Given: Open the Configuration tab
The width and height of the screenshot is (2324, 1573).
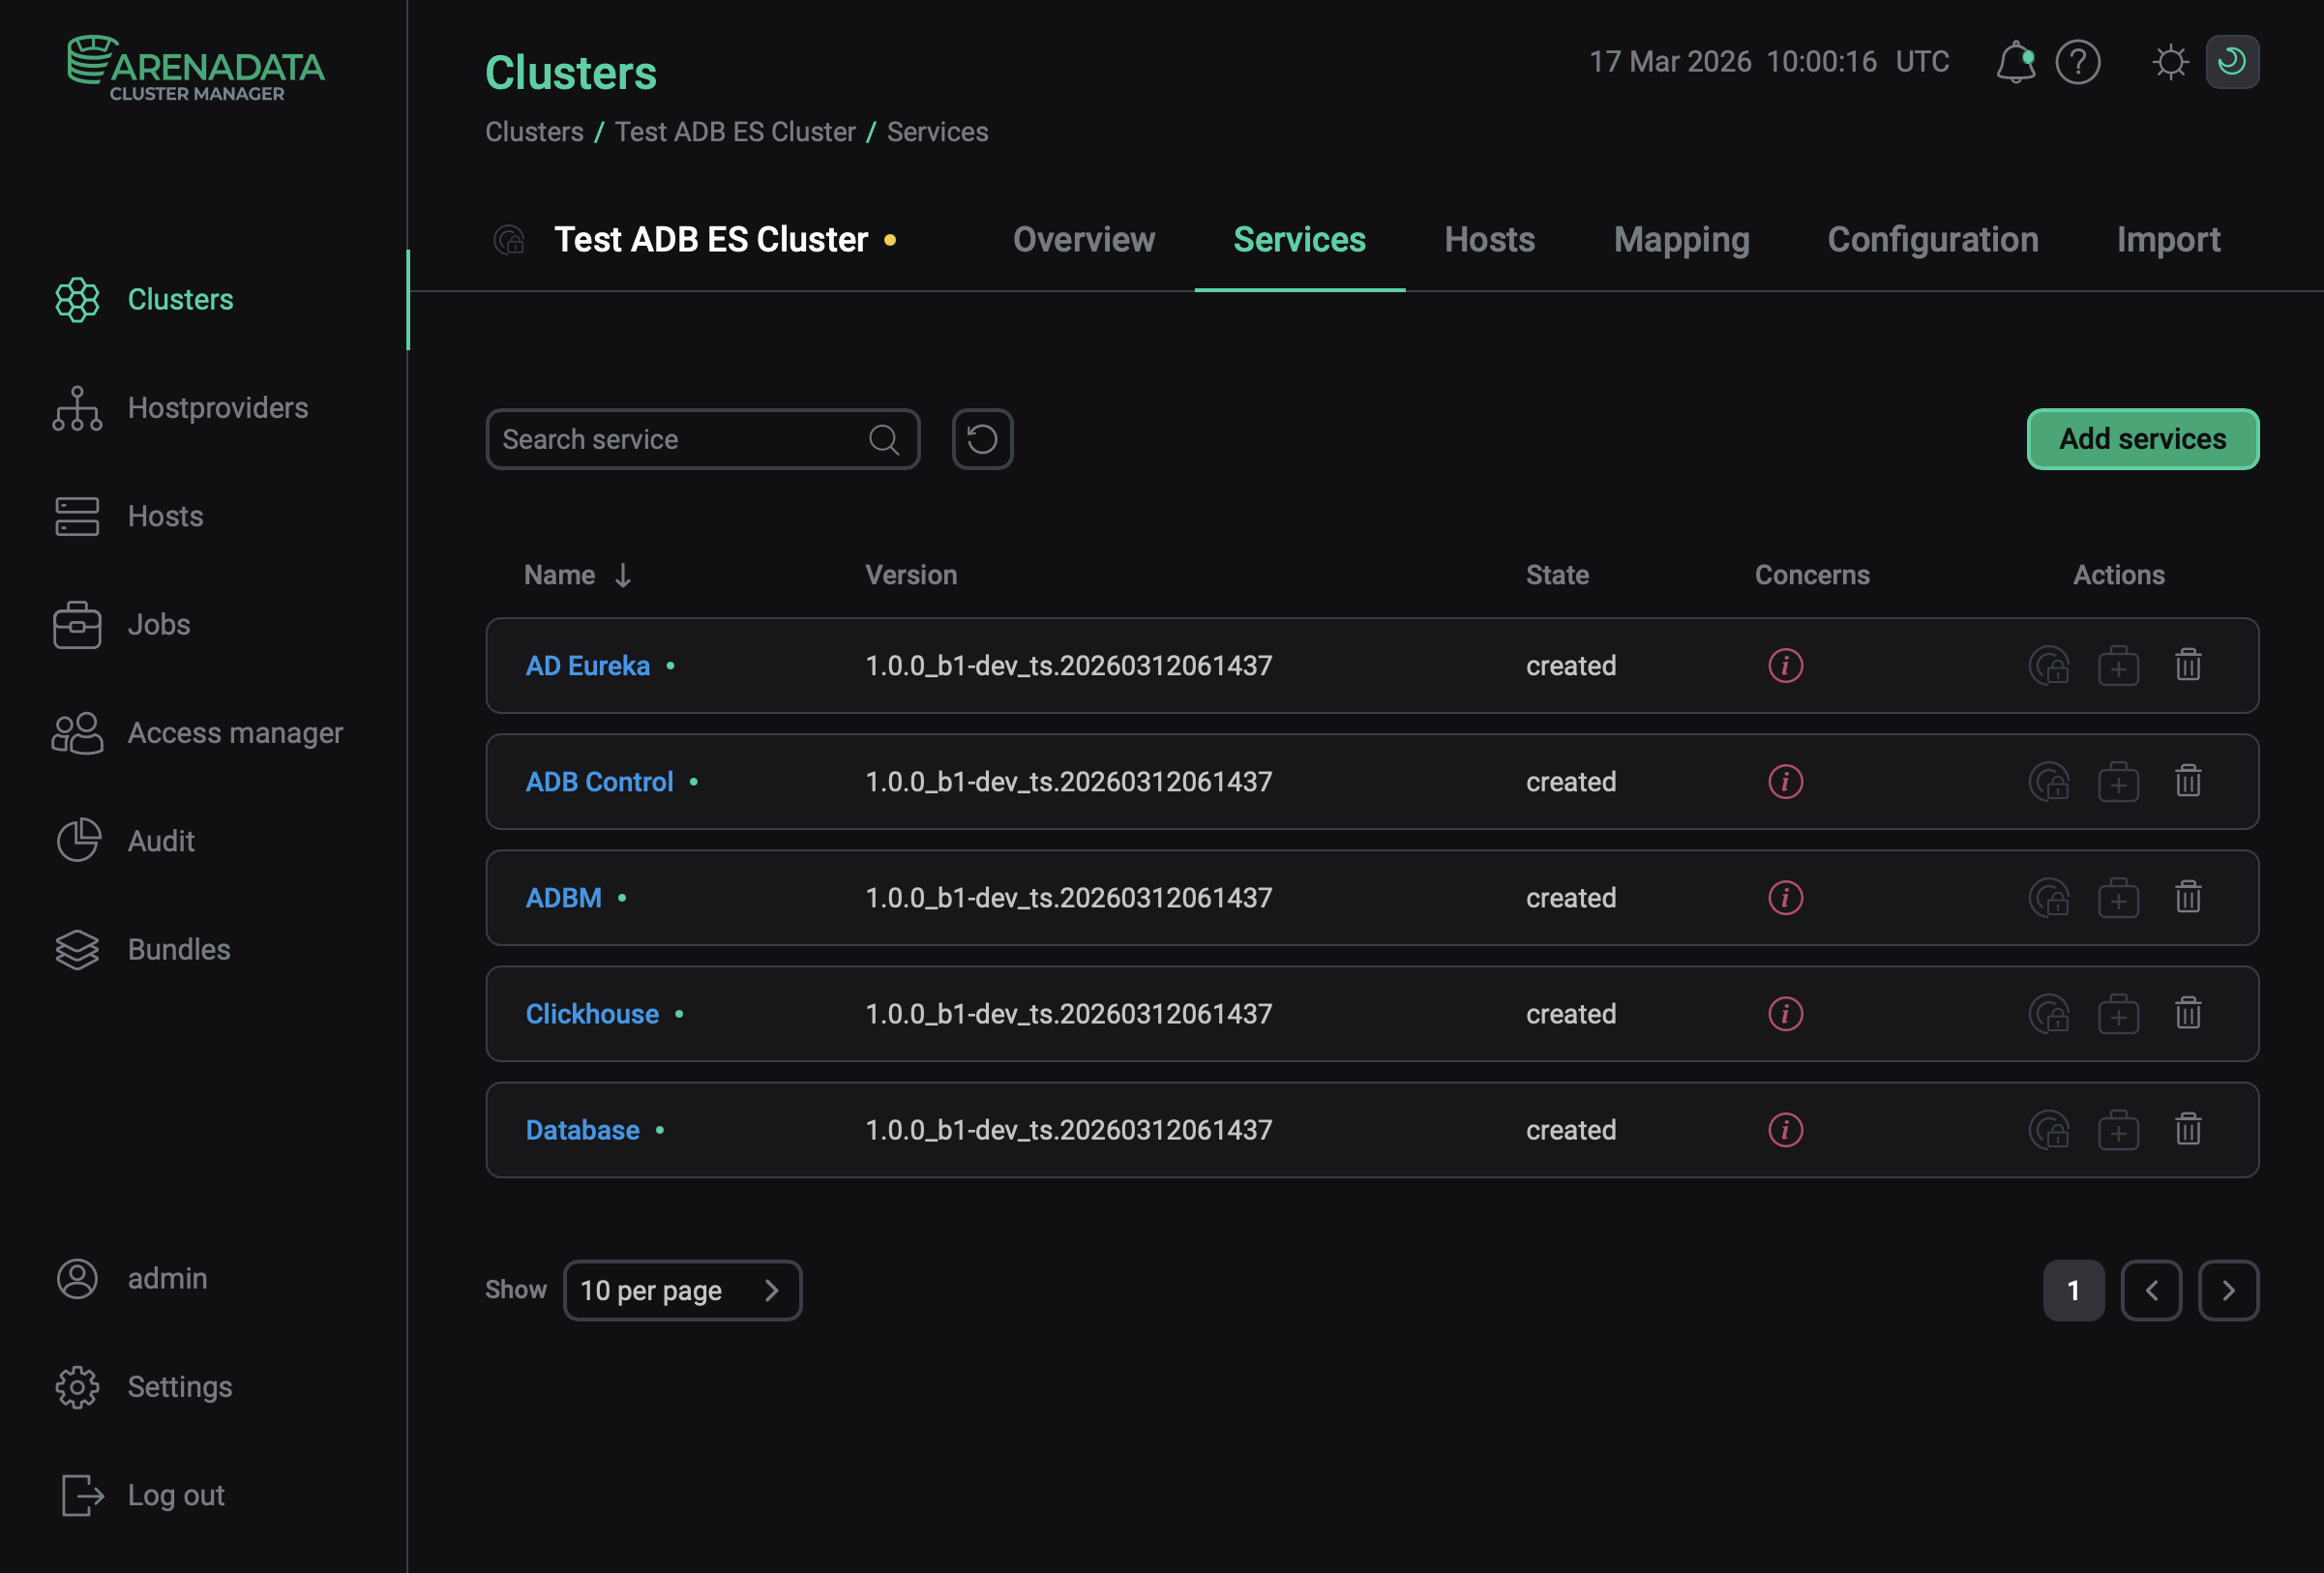Looking at the screenshot, I should (x=1932, y=240).
